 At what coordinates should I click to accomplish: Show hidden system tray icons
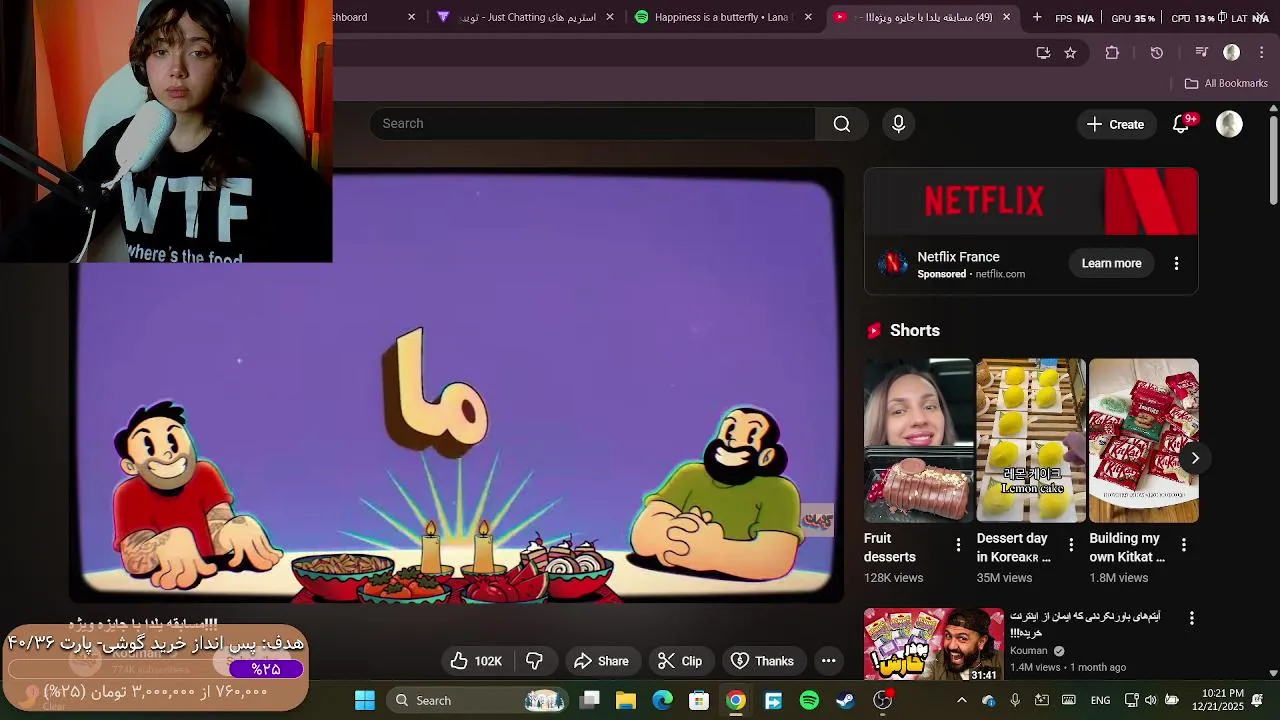962,700
